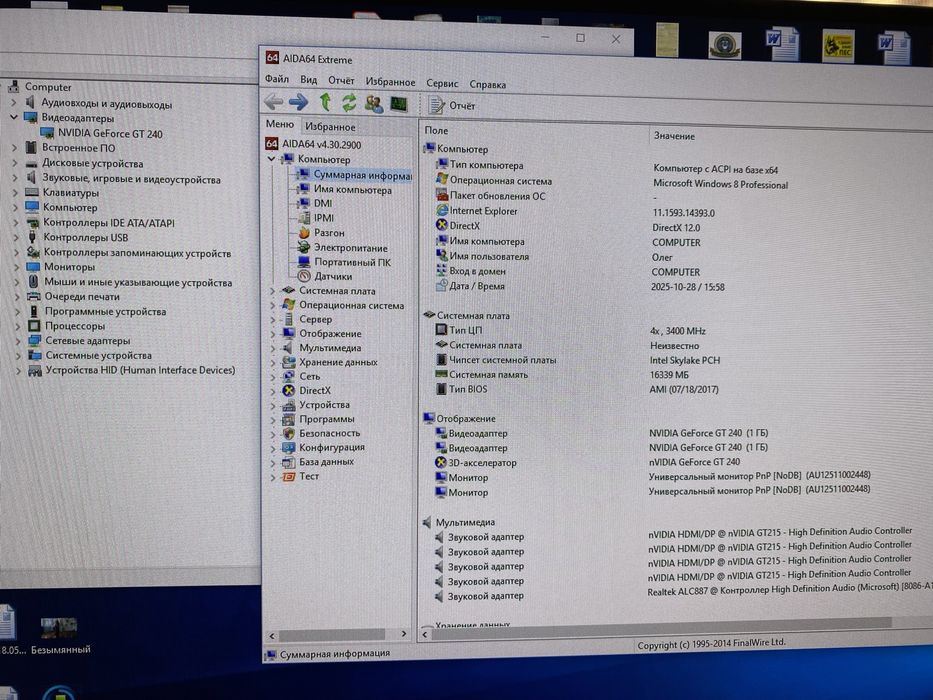Switch to the Меню tab

pyautogui.click(x=280, y=124)
